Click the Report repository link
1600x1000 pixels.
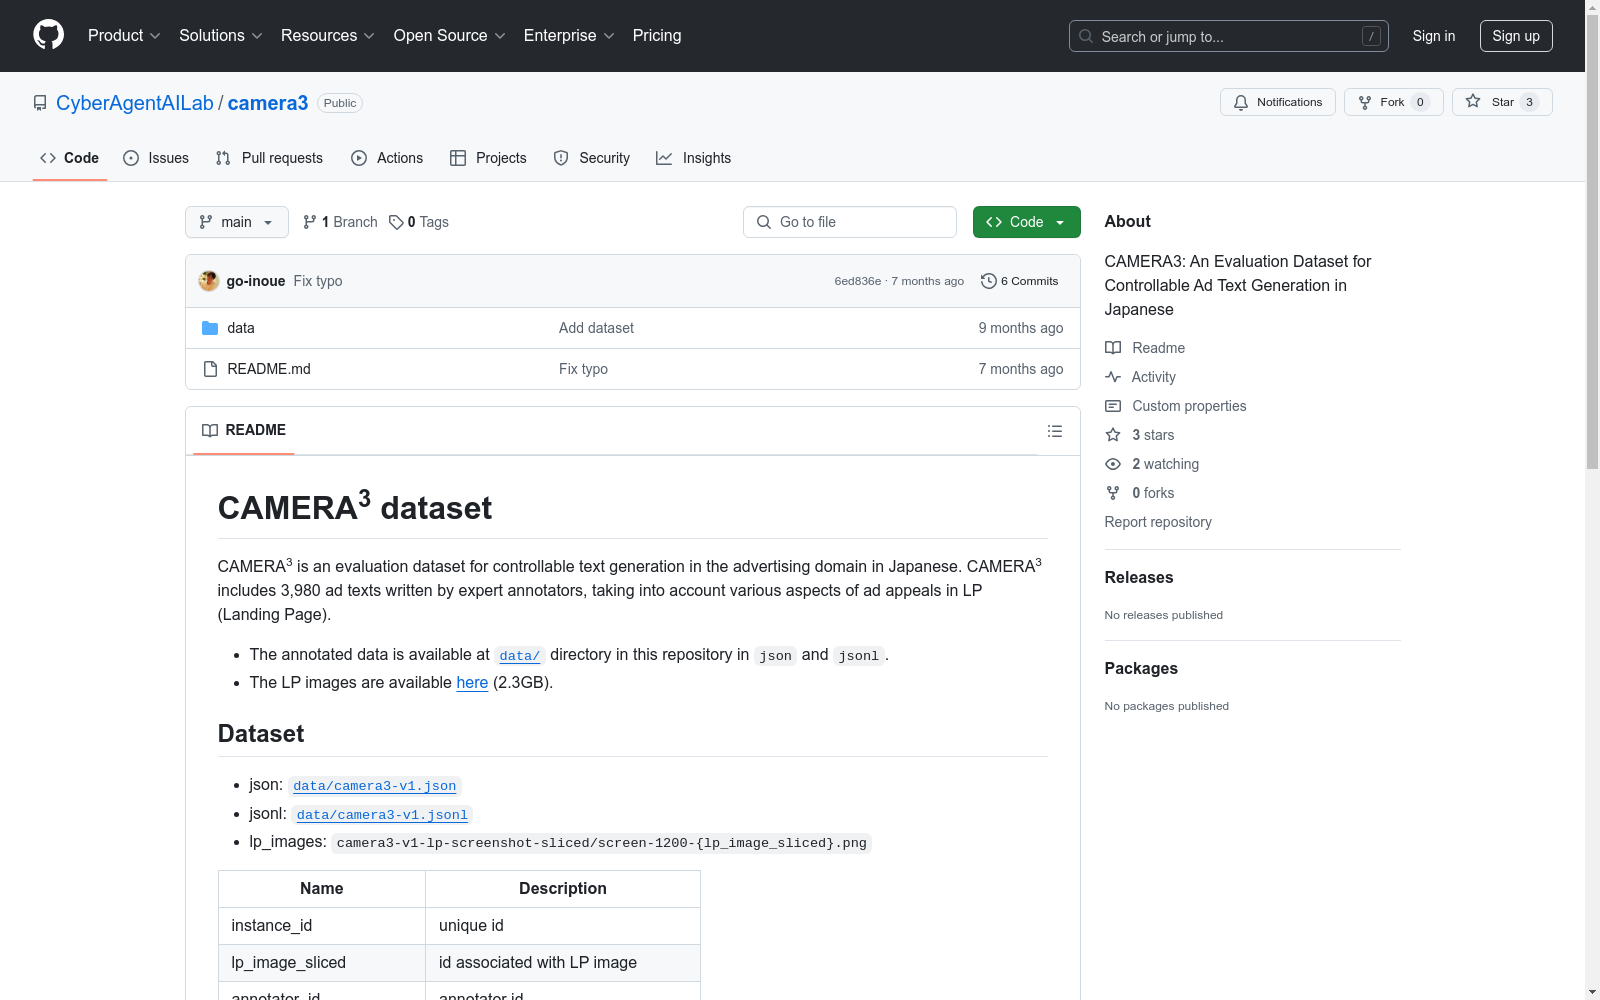pyautogui.click(x=1158, y=522)
